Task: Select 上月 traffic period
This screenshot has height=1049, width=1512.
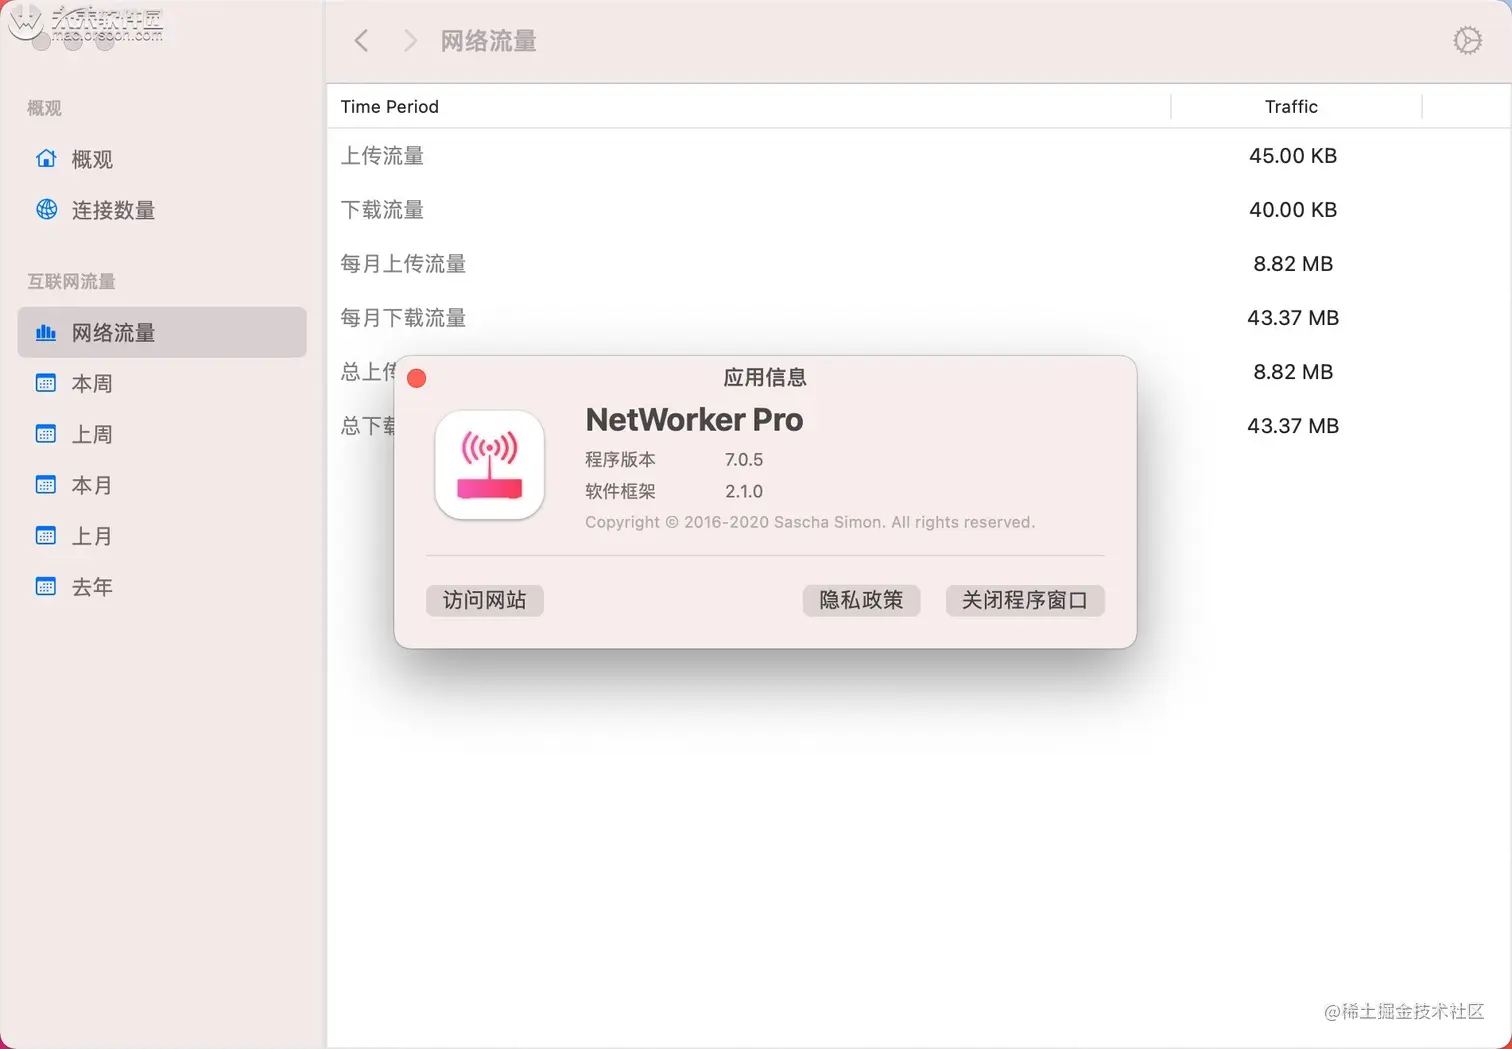Action: point(162,536)
